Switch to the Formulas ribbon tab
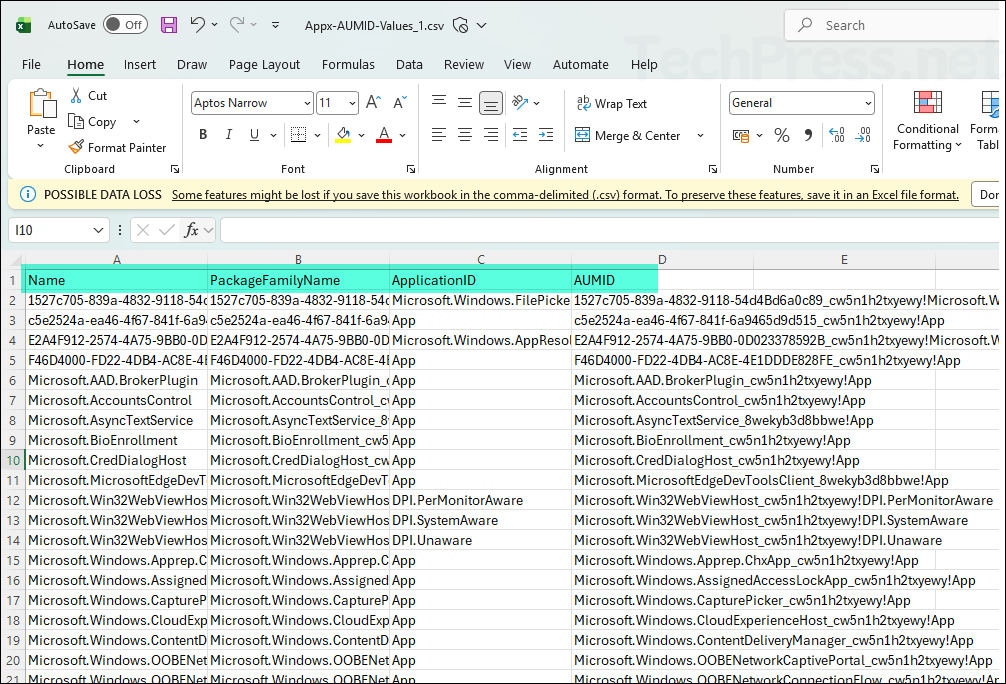Screen dimensions: 1006x684 point(348,64)
